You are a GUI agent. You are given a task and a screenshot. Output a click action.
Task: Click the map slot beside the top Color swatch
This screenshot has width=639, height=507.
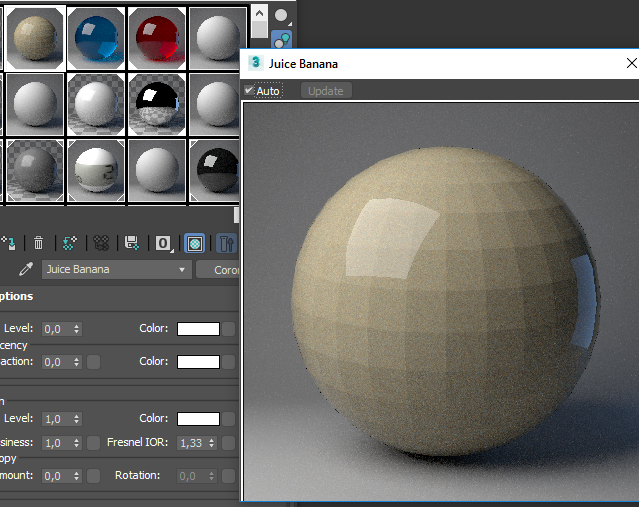coord(229,329)
